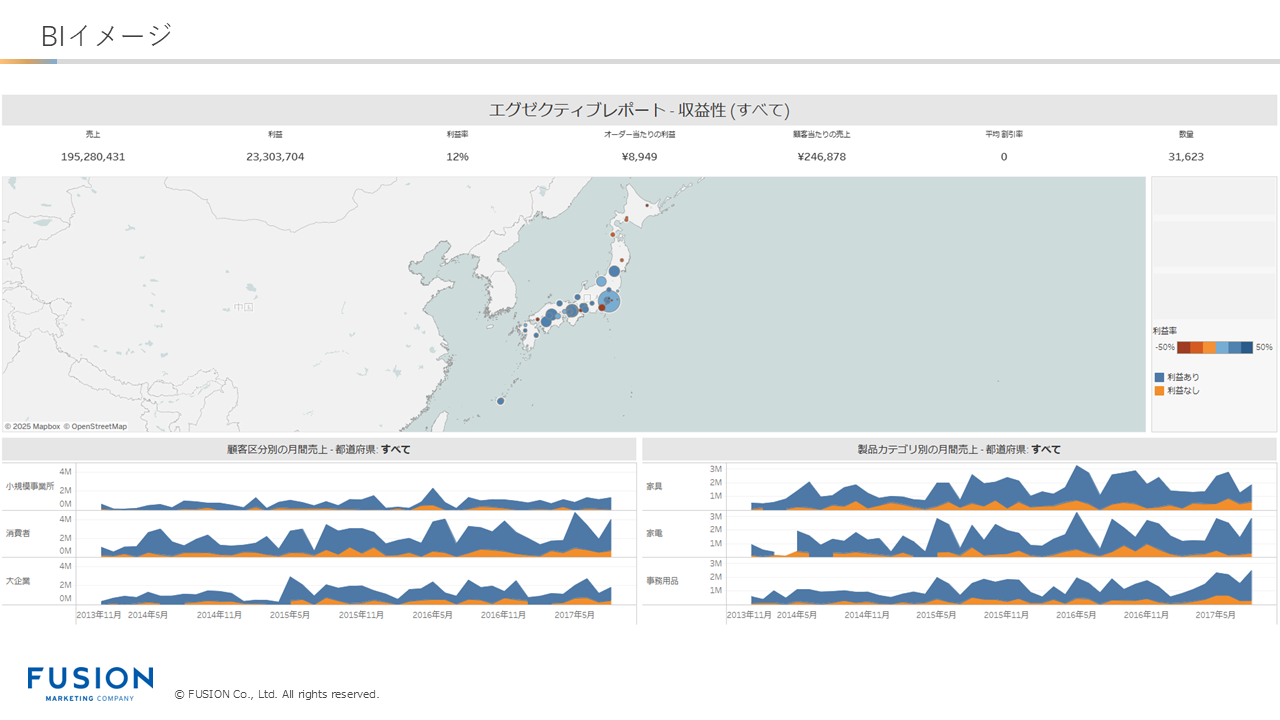Click the customer sales value ¥246,878
Screen dimensions: 1280x720
(x=821, y=157)
